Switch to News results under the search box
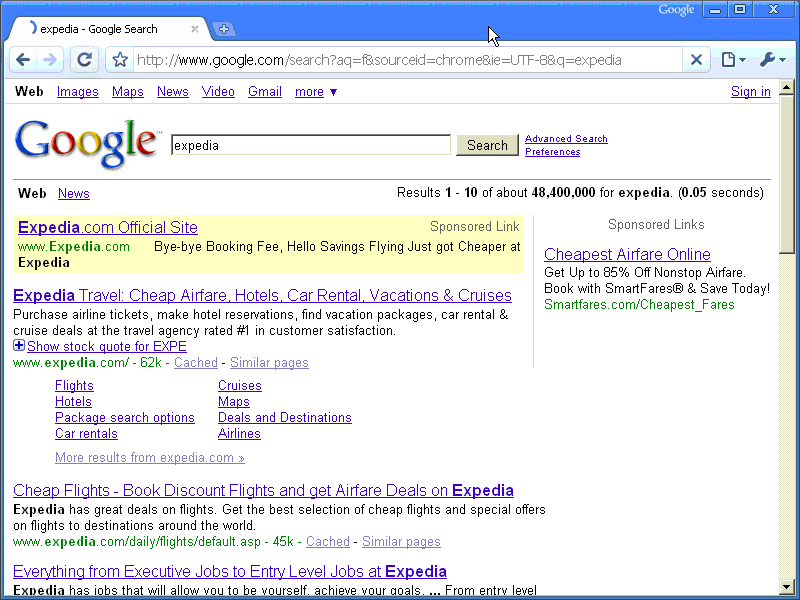 click(x=73, y=194)
